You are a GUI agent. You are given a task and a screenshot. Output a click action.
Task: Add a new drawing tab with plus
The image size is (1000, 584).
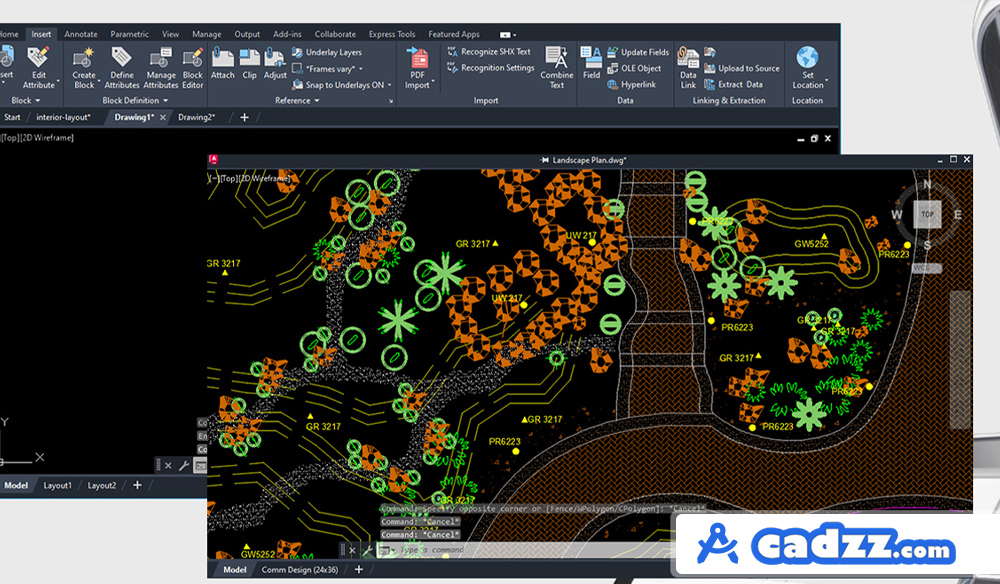[244, 117]
